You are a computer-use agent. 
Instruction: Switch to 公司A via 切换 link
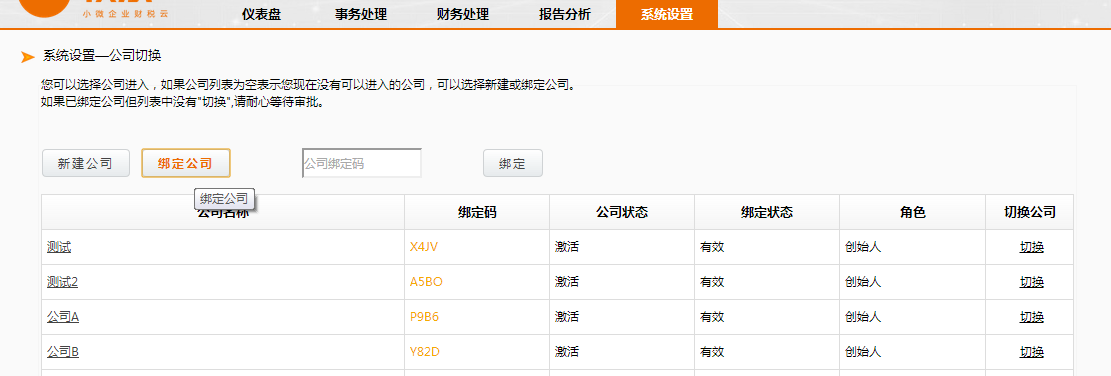[x=1032, y=317]
